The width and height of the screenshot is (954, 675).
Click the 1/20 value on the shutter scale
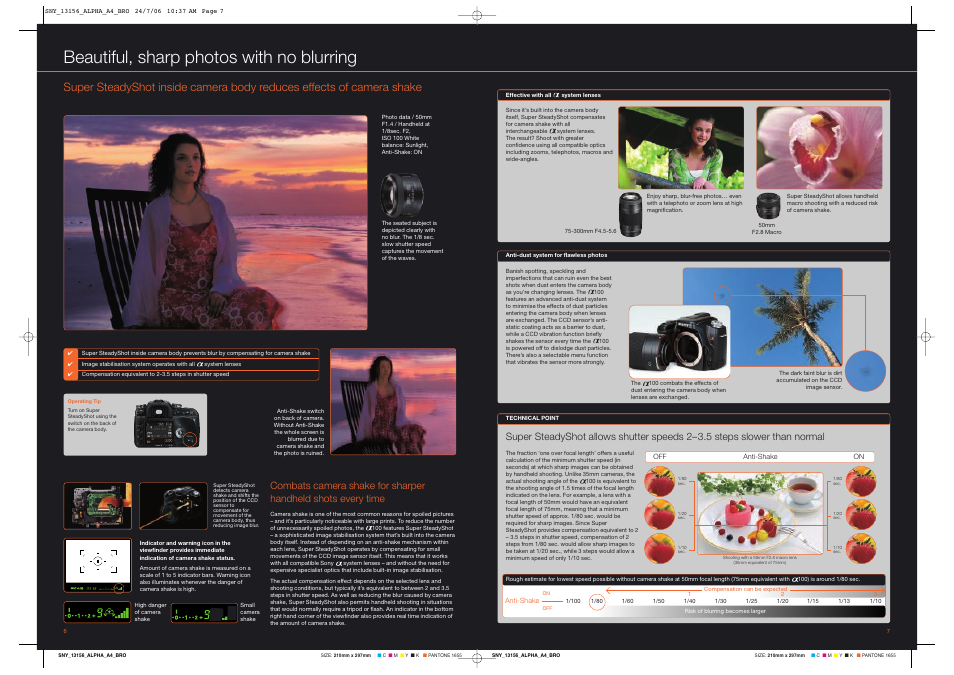pyautogui.click(x=782, y=601)
